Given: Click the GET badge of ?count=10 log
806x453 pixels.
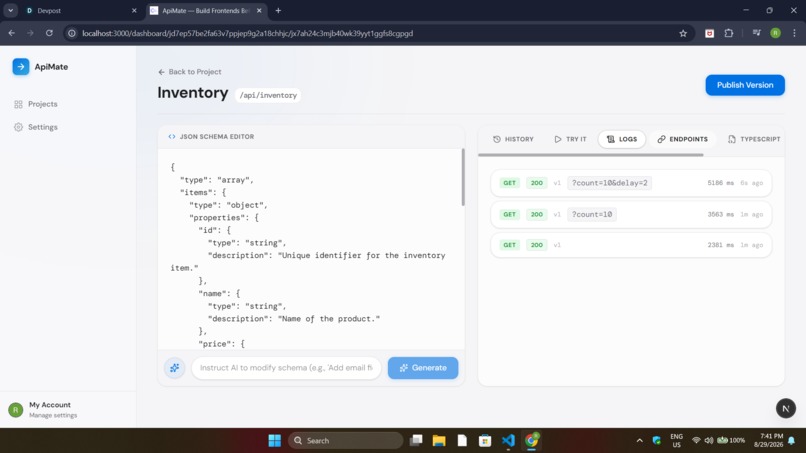Looking at the screenshot, I should (509, 214).
